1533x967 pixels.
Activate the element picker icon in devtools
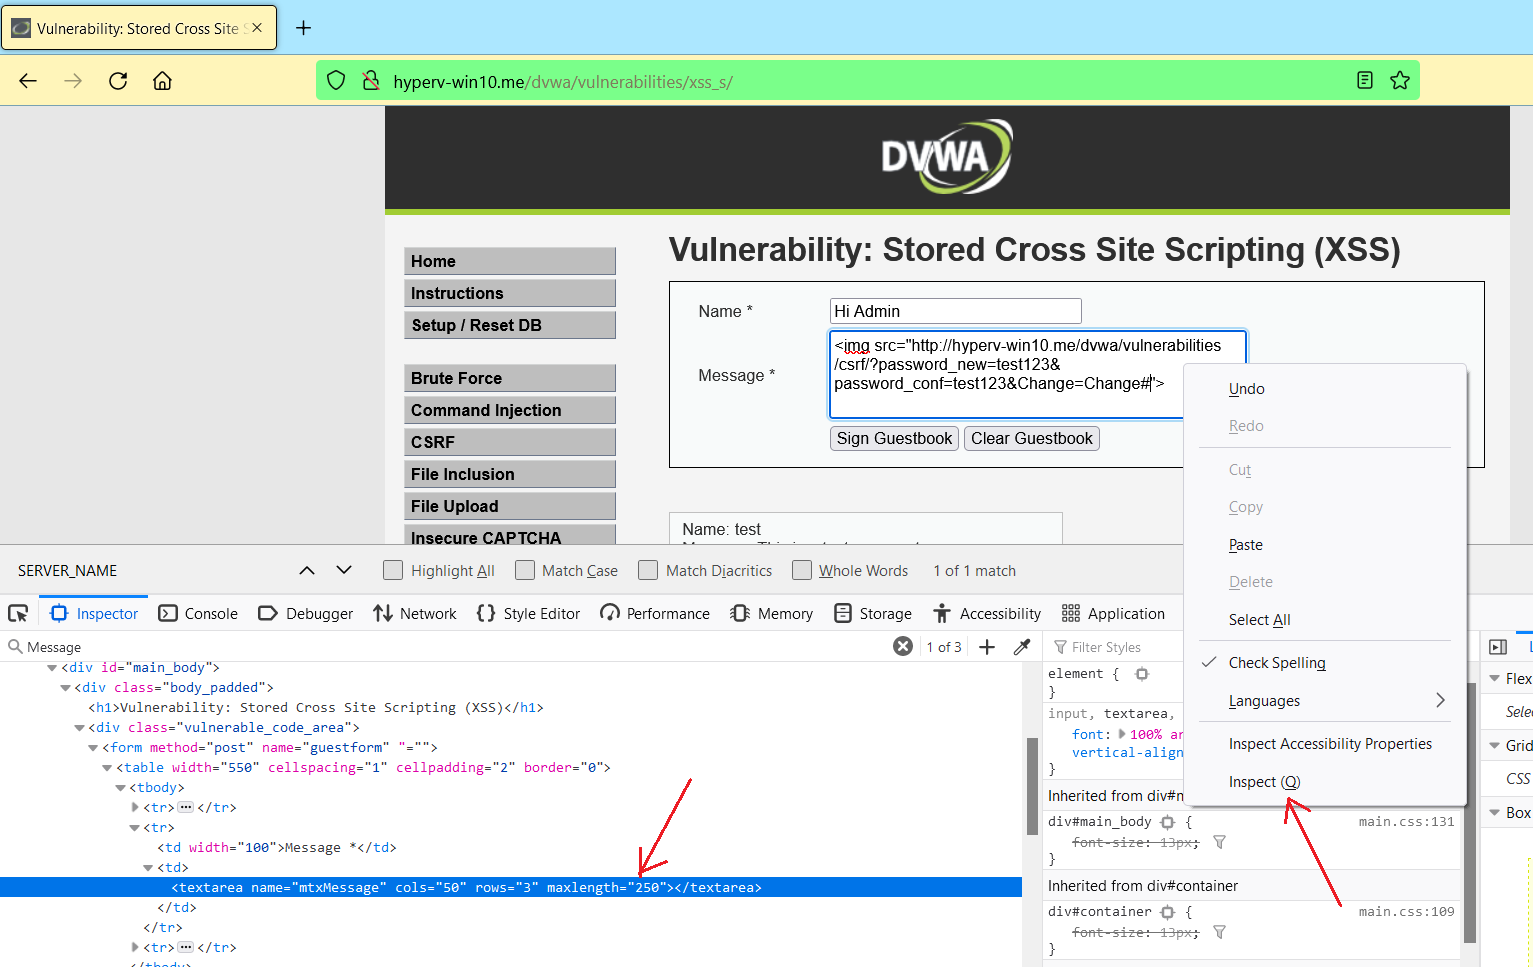click(x=18, y=613)
